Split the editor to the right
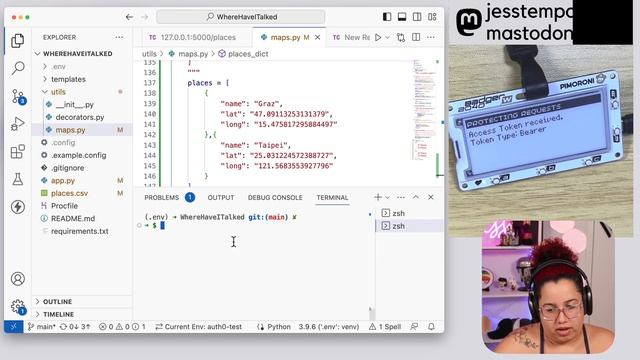640x360 pixels. point(416,38)
